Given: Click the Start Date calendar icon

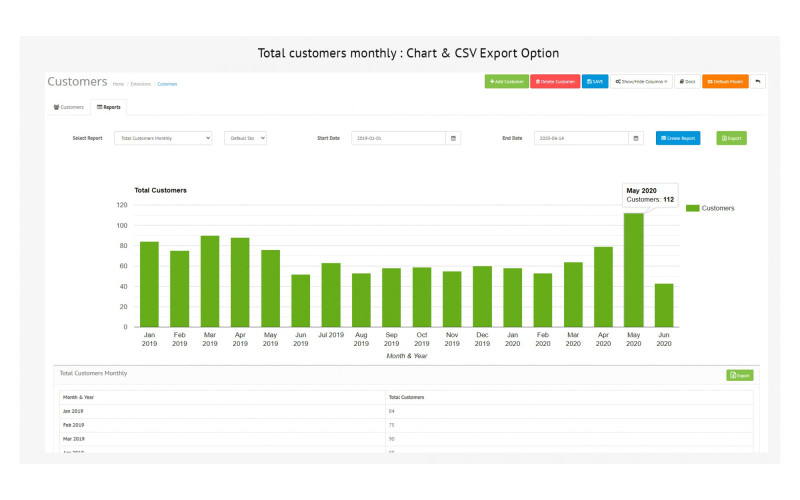Looking at the screenshot, I should point(453,138).
